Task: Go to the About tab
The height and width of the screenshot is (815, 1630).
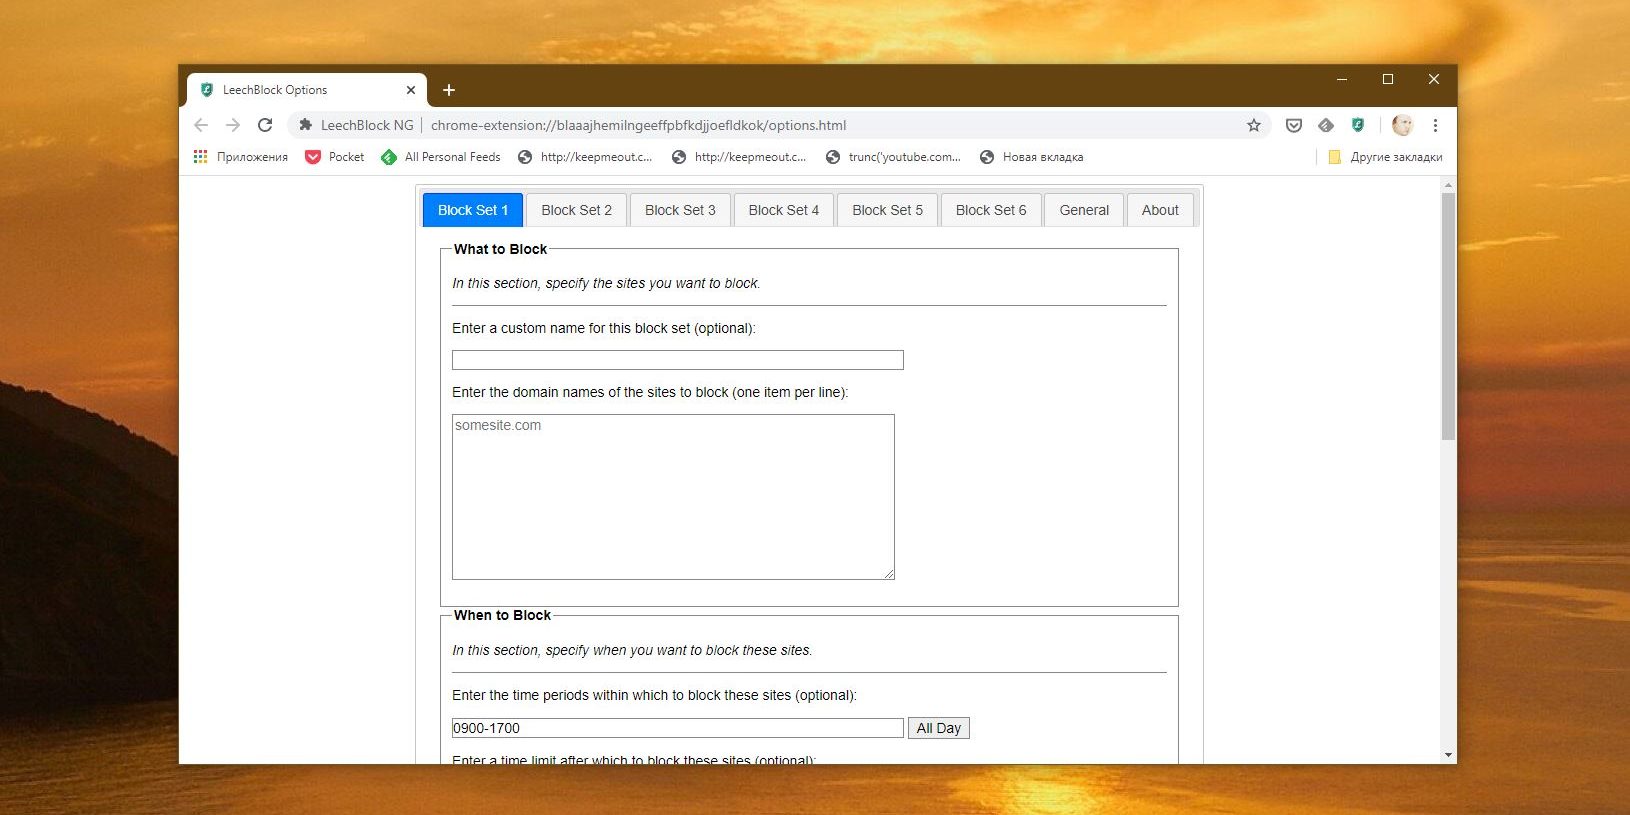Action: (1160, 210)
